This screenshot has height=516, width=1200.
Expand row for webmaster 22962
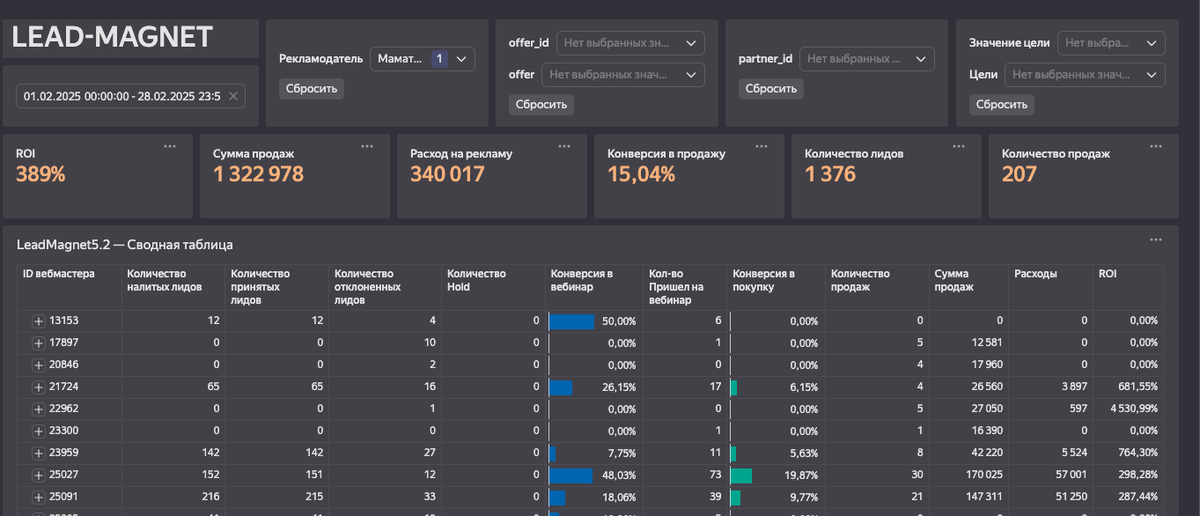[39, 409]
